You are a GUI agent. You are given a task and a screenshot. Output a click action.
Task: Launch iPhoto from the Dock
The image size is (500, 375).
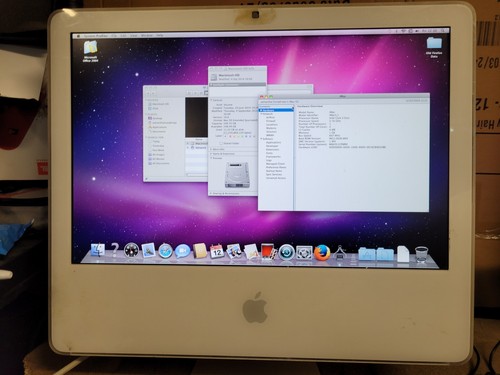pyautogui.click(x=234, y=251)
